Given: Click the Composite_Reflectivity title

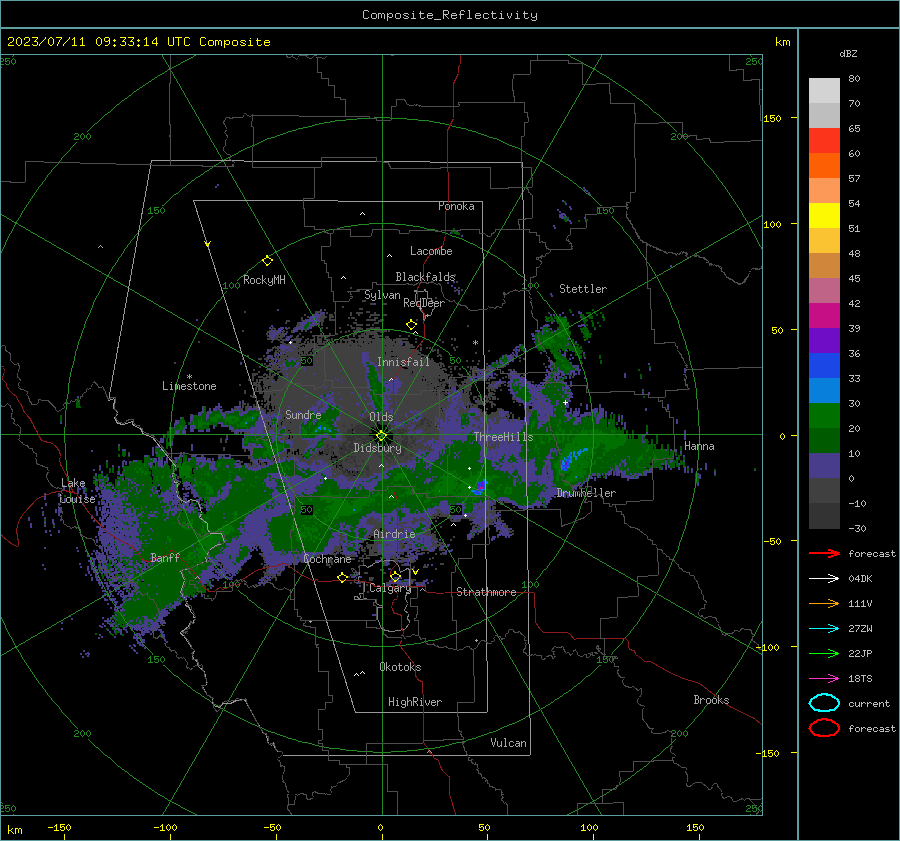Looking at the screenshot, I should [450, 15].
